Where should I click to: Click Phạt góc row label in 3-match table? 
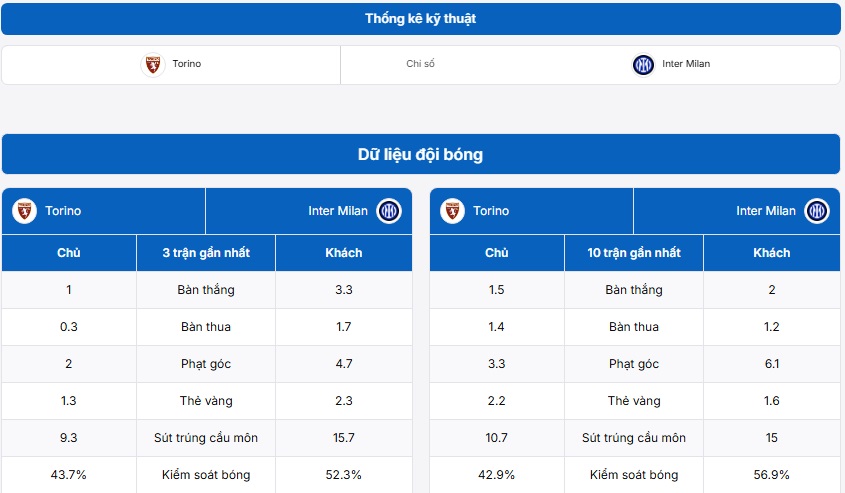[206, 364]
